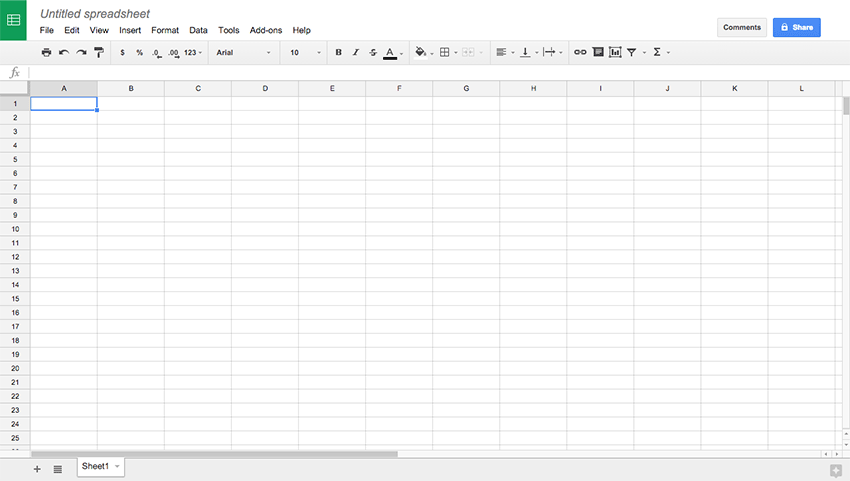Open the Data menu
Image resolution: width=850 pixels, height=481 pixels.
point(198,30)
